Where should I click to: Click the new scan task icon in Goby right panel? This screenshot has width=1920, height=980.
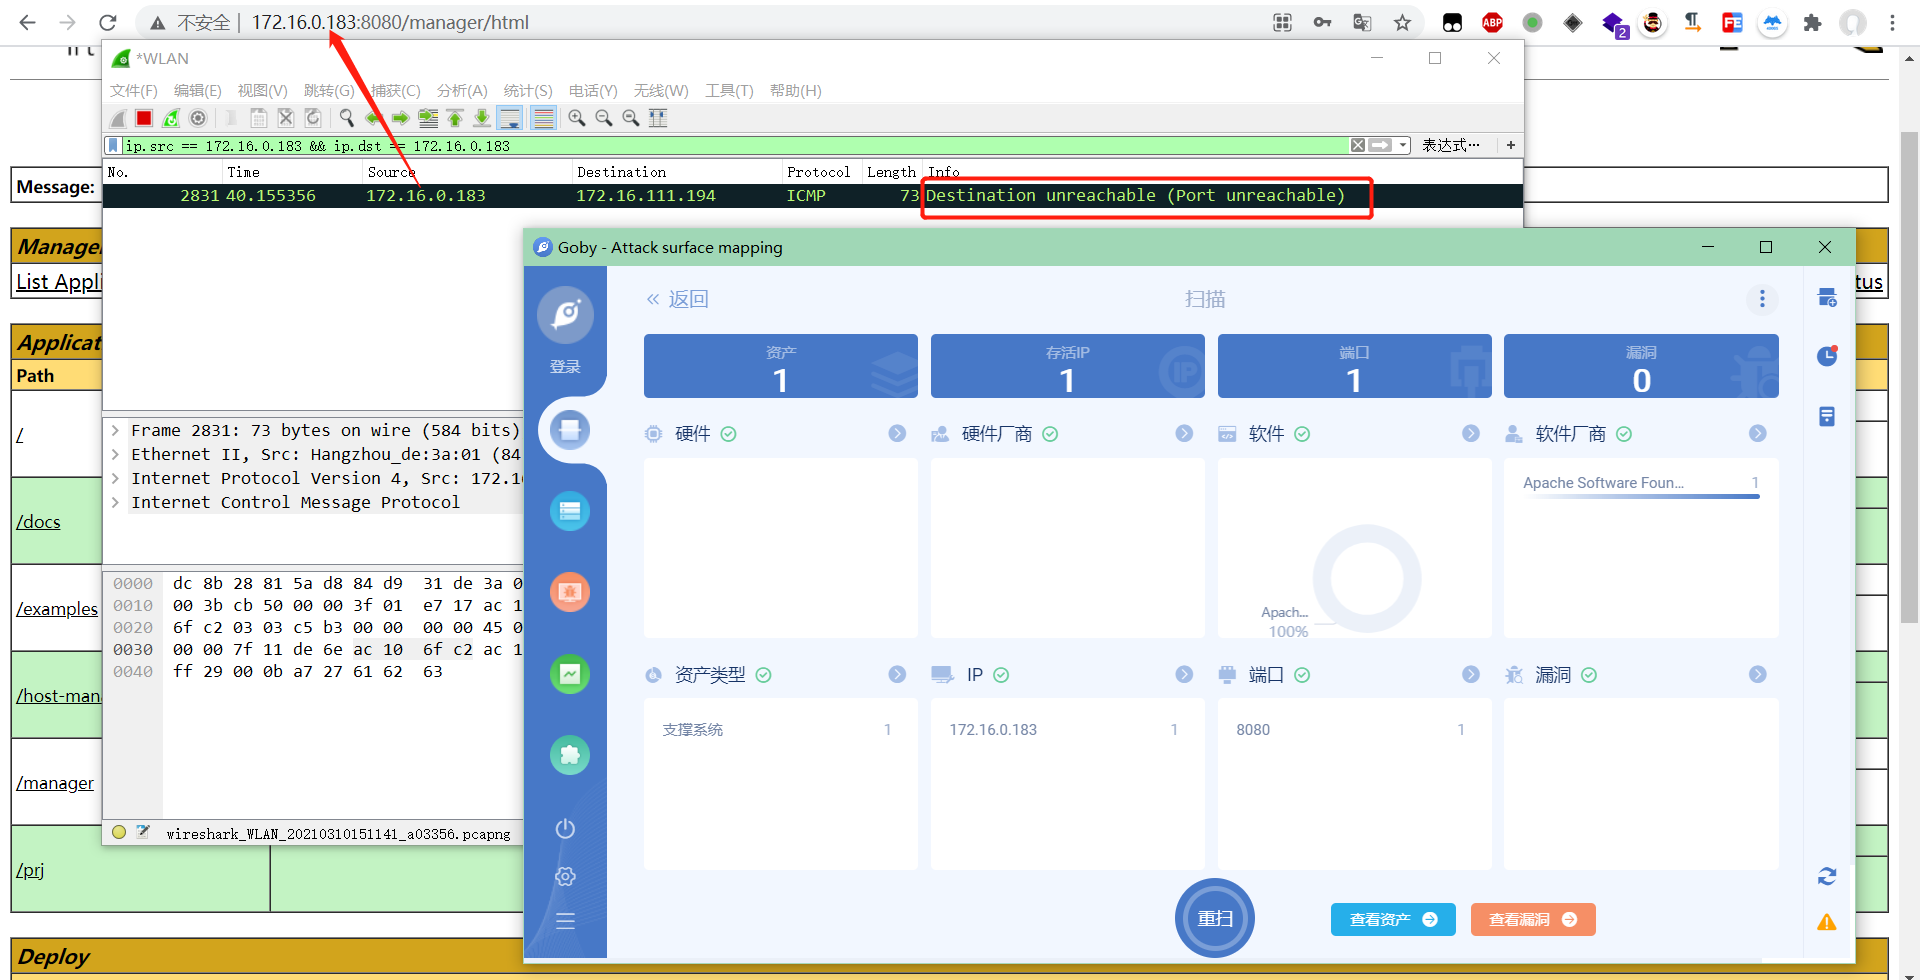(1827, 298)
